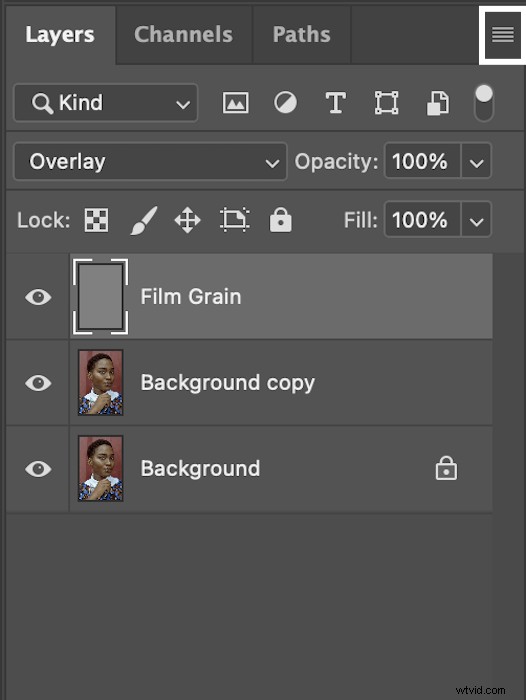
Task: Lock transparent pixels checkerboard icon
Action: point(96,220)
